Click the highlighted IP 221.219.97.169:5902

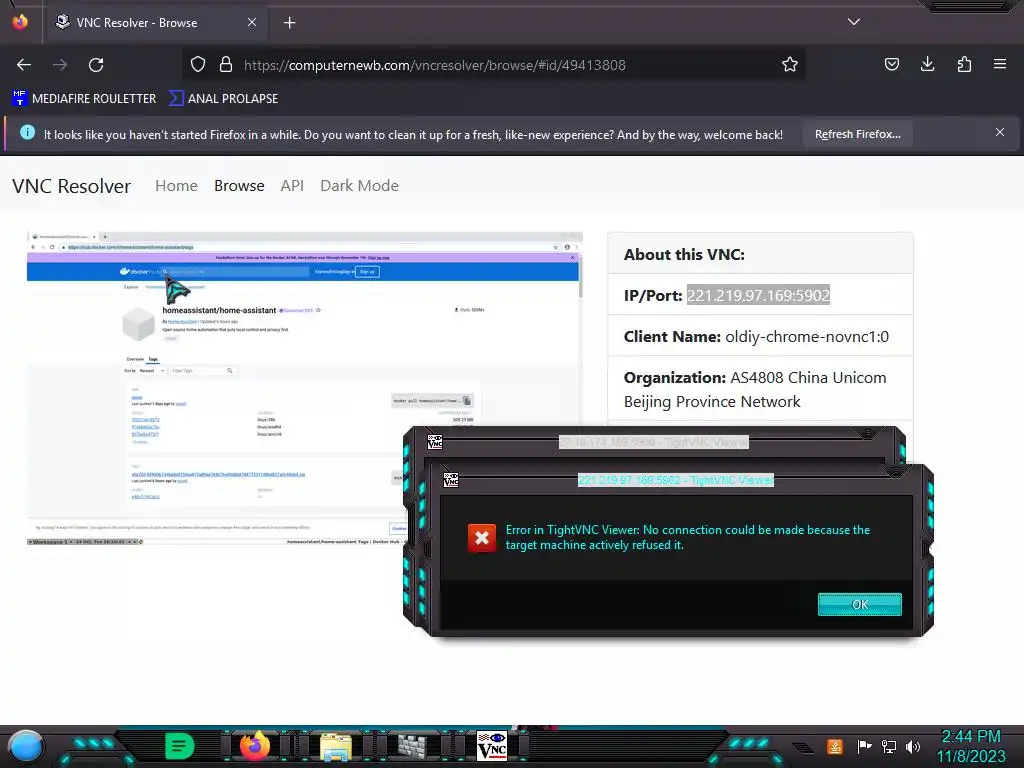(758, 295)
